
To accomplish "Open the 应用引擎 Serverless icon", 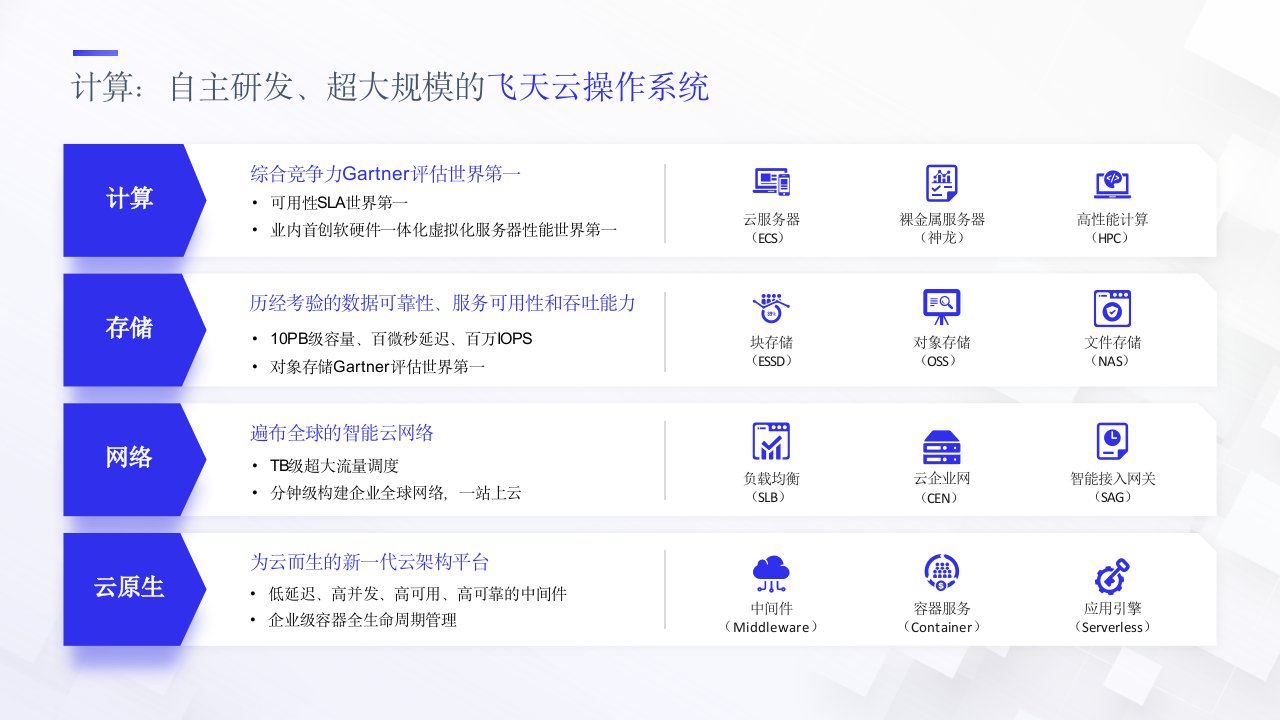I will pyautogui.click(x=1112, y=576).
